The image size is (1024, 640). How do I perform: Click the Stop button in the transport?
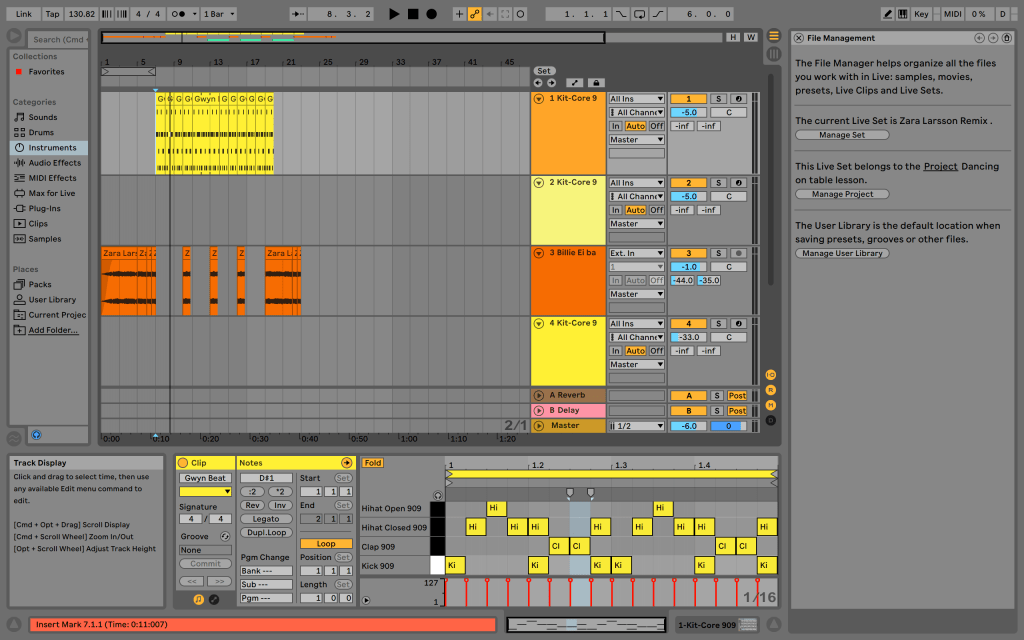[413, 14]
